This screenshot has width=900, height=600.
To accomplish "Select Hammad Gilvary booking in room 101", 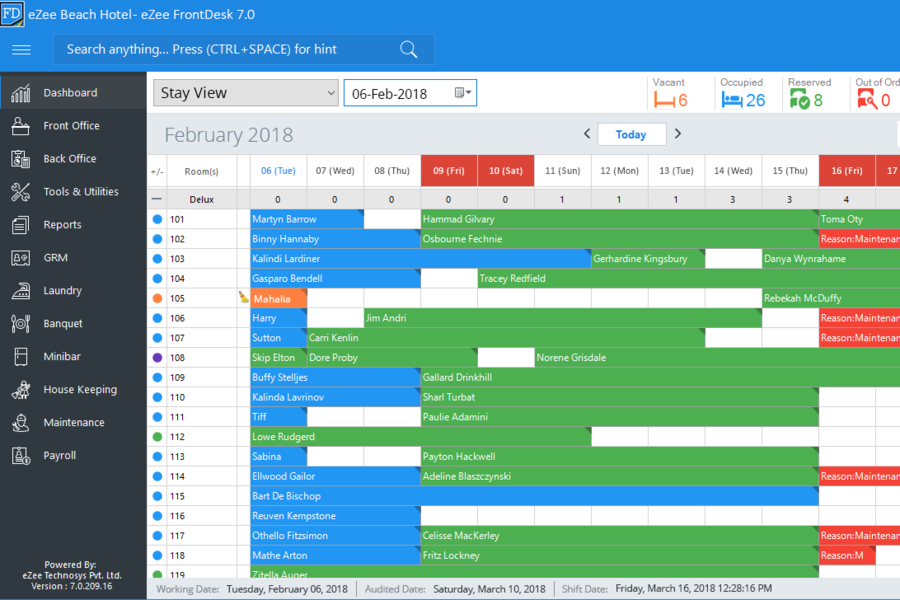I will click(617, 219).
